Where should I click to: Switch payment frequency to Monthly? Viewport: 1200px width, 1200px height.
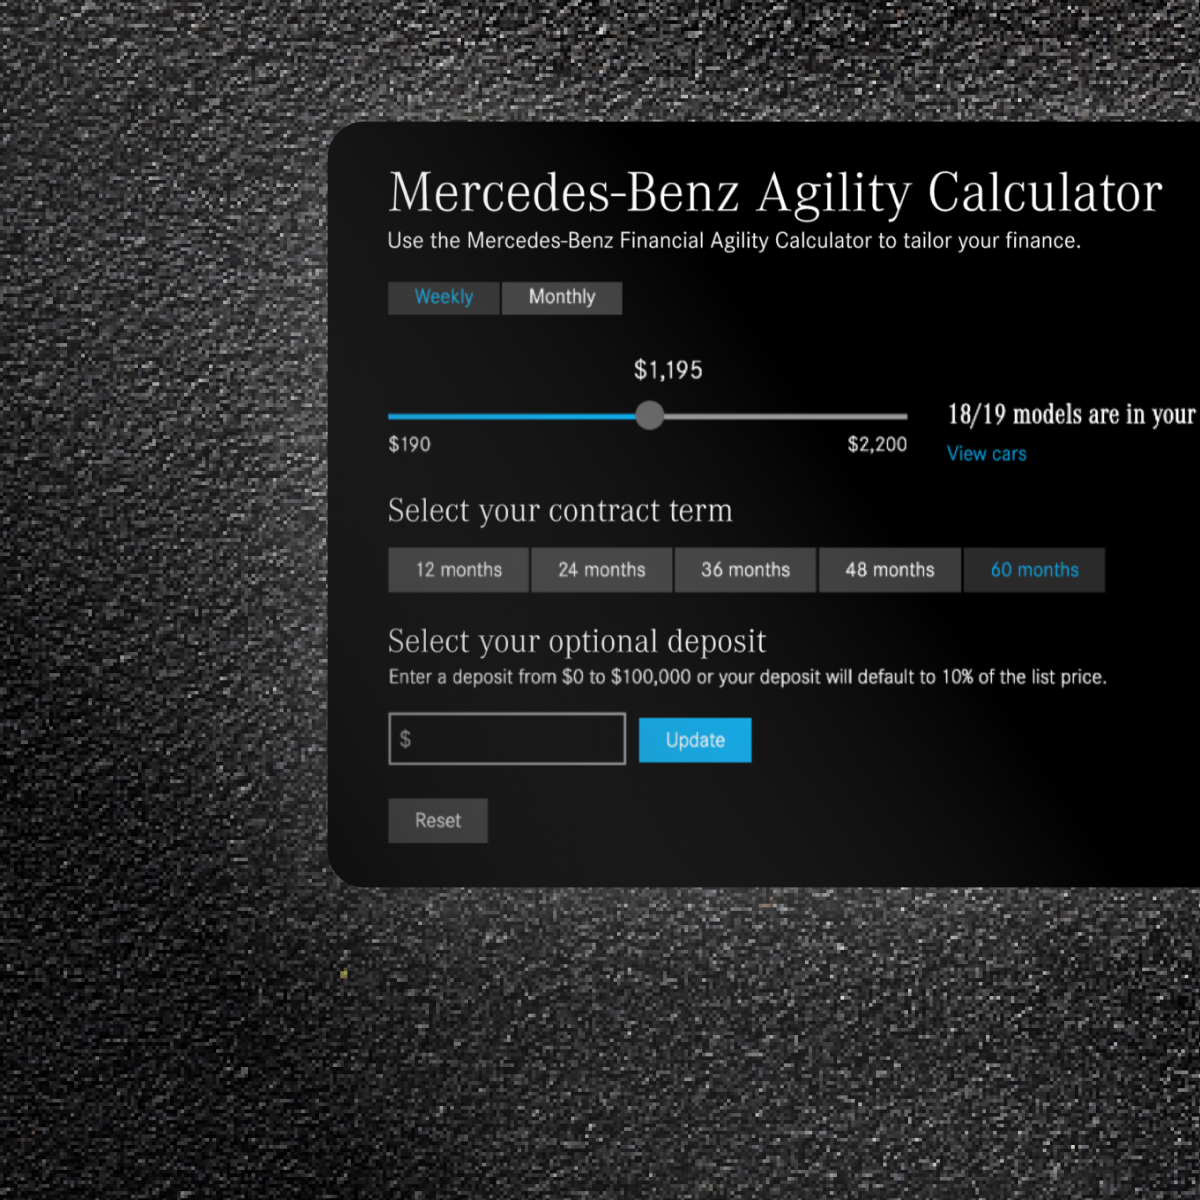pos(562,298)
